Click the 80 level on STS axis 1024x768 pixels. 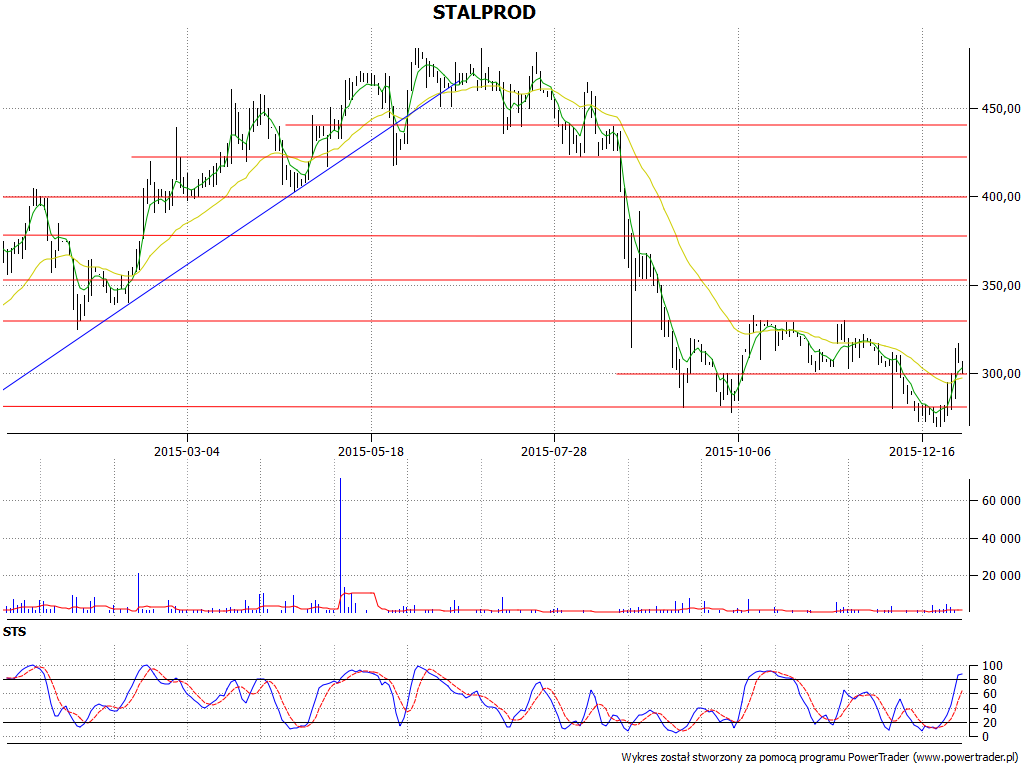pyautogui.click(x=989, y=680)
